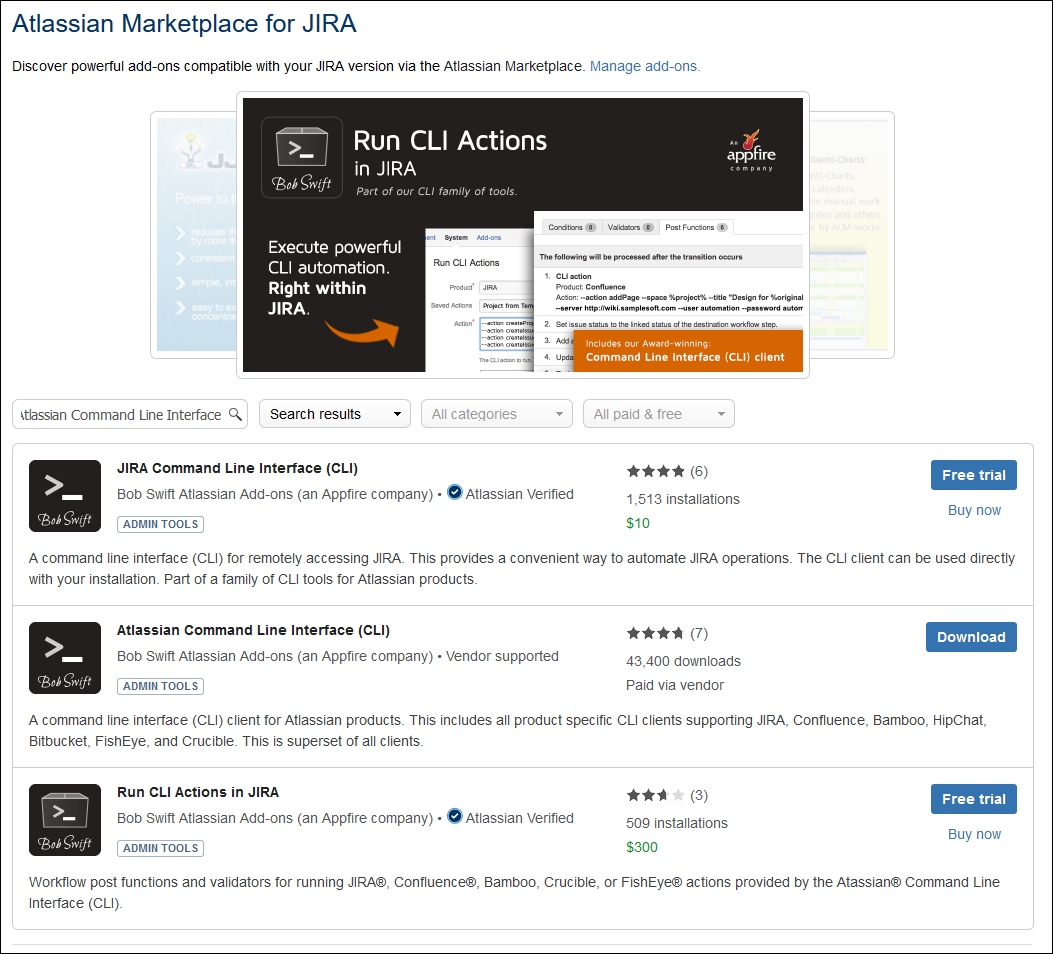Click the Bob Swift terminal logo in banner
Screen dimensions: 1053x954
coord(302,157)
